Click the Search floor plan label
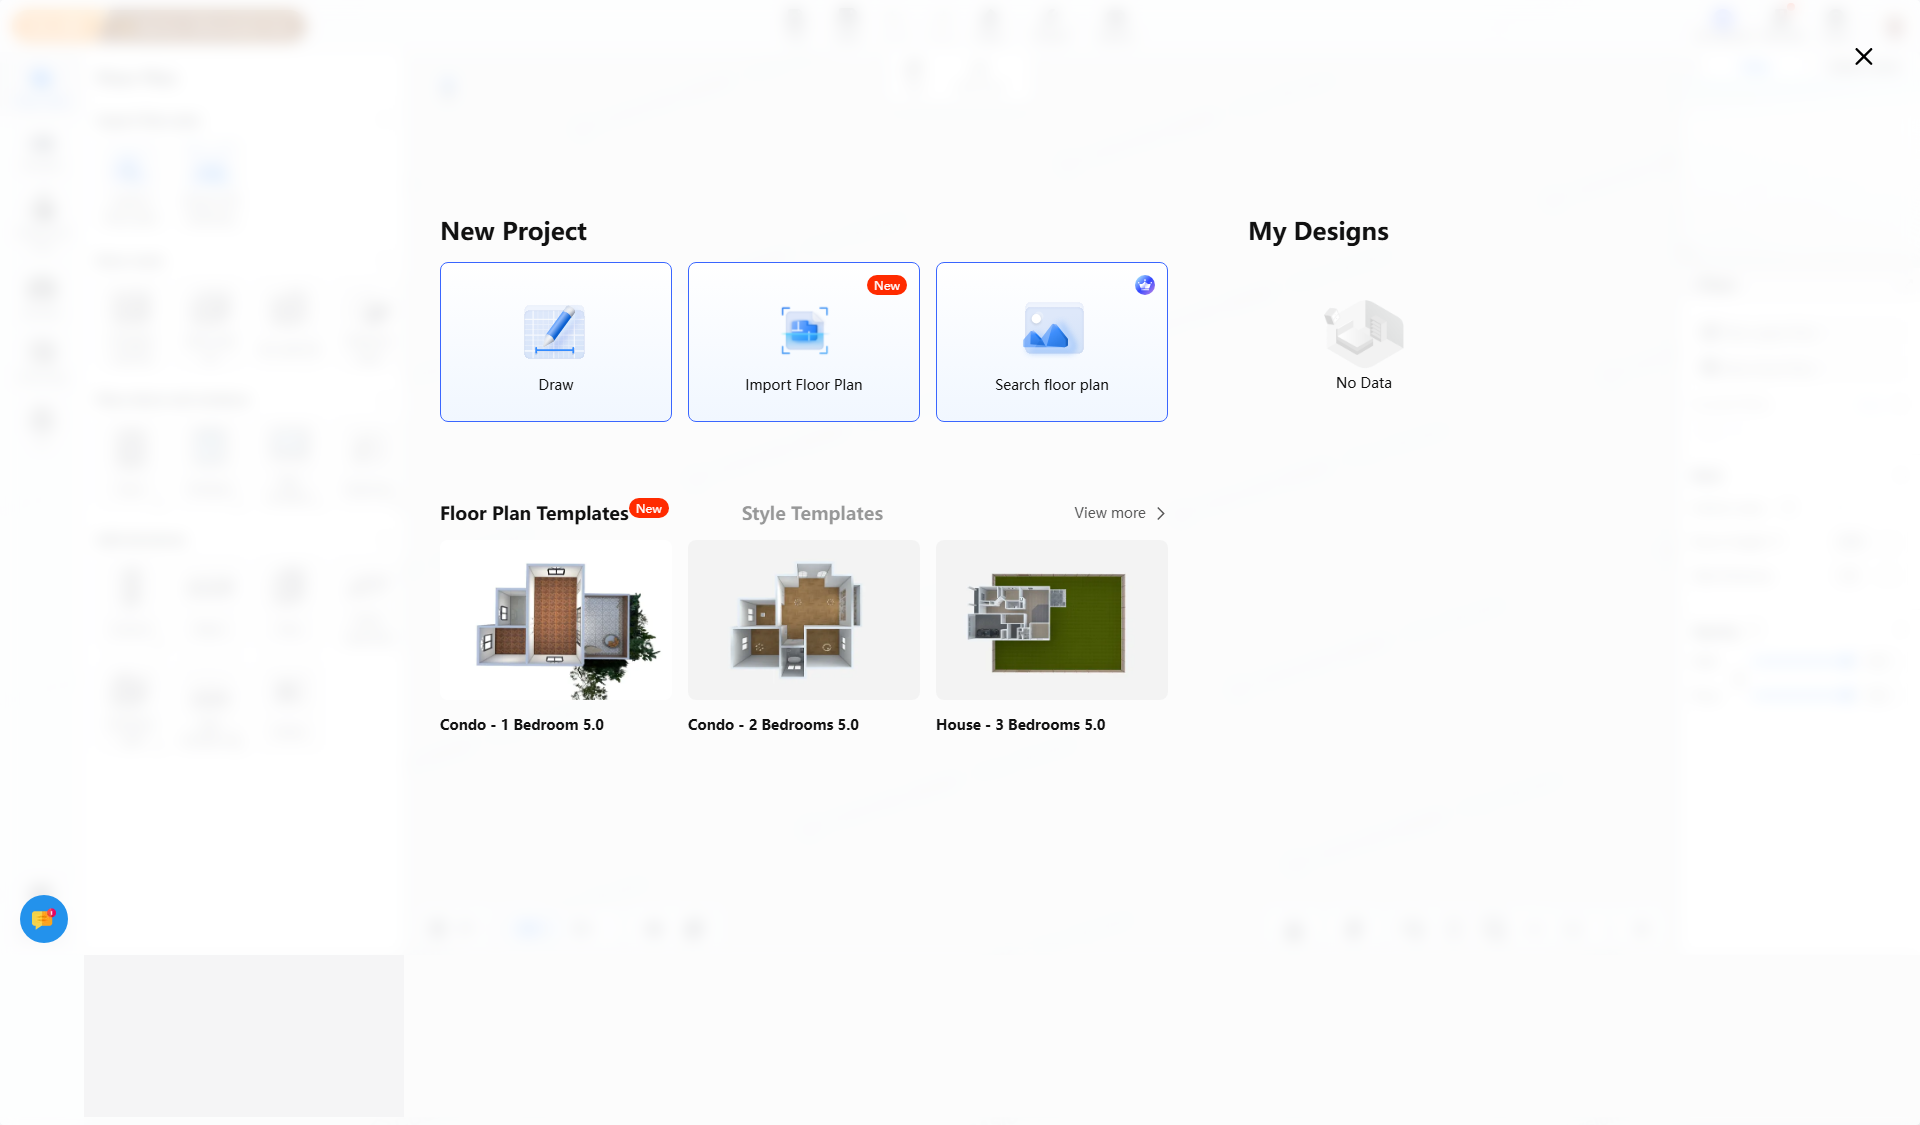The width and height of the screenshot is (1920, 1125). 1051,385
